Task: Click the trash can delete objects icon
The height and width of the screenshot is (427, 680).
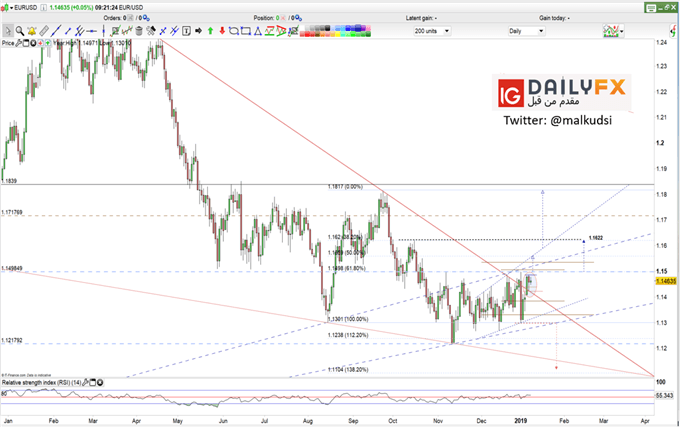Action: (x=139, y=31)
